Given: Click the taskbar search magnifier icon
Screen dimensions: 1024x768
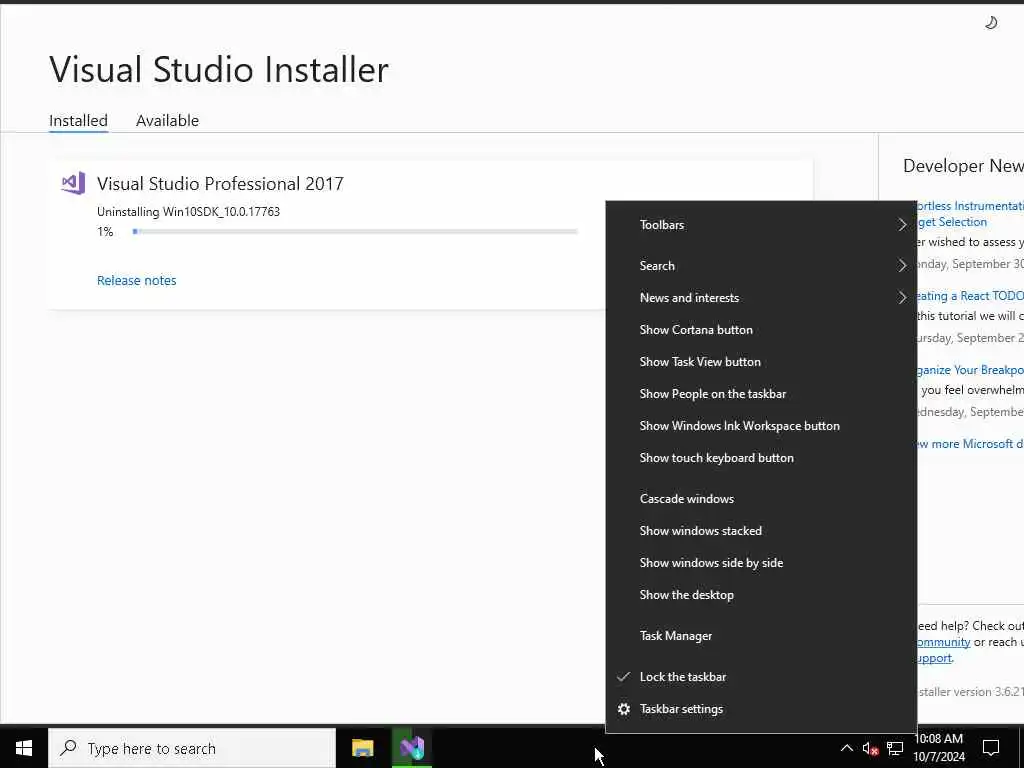Looking at the screenshot, I should 69,748.
